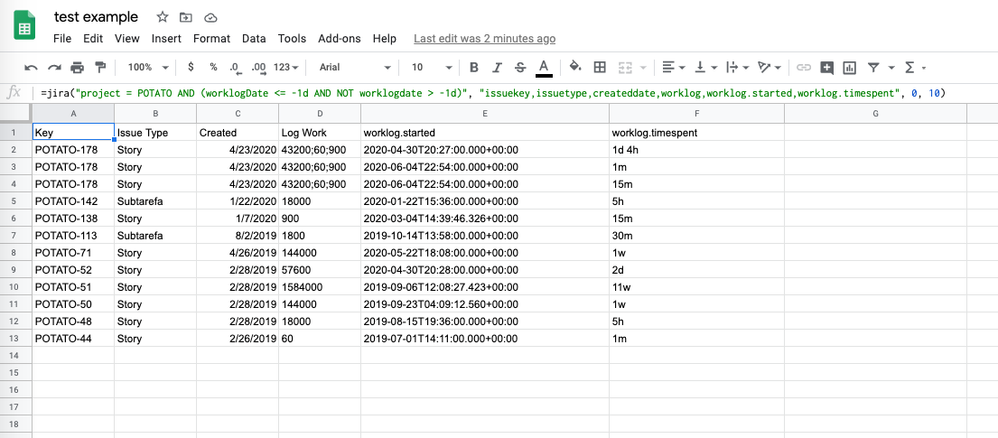This screenshot has height=438, width=998.
Task: Format as percent with % icon
Action: point(213,67)
